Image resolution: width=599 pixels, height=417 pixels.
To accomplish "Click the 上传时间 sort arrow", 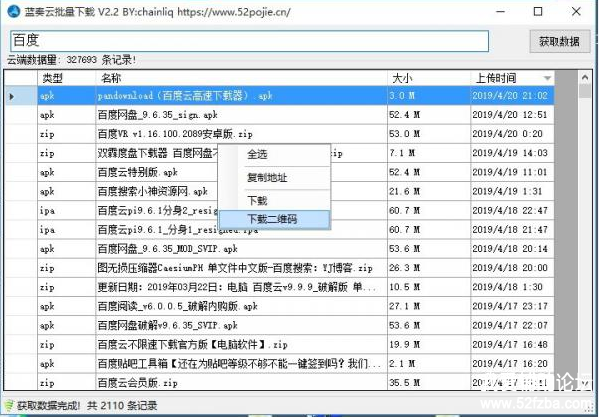I will [547, 78].
